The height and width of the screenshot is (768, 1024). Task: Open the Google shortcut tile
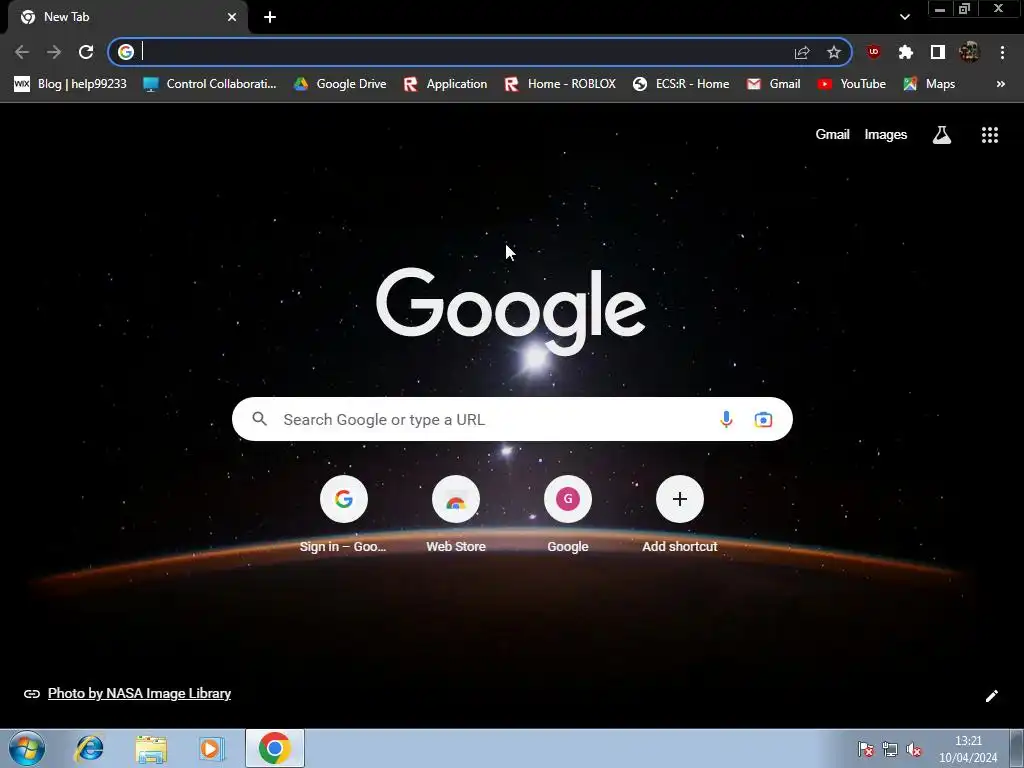pos(568,515)
